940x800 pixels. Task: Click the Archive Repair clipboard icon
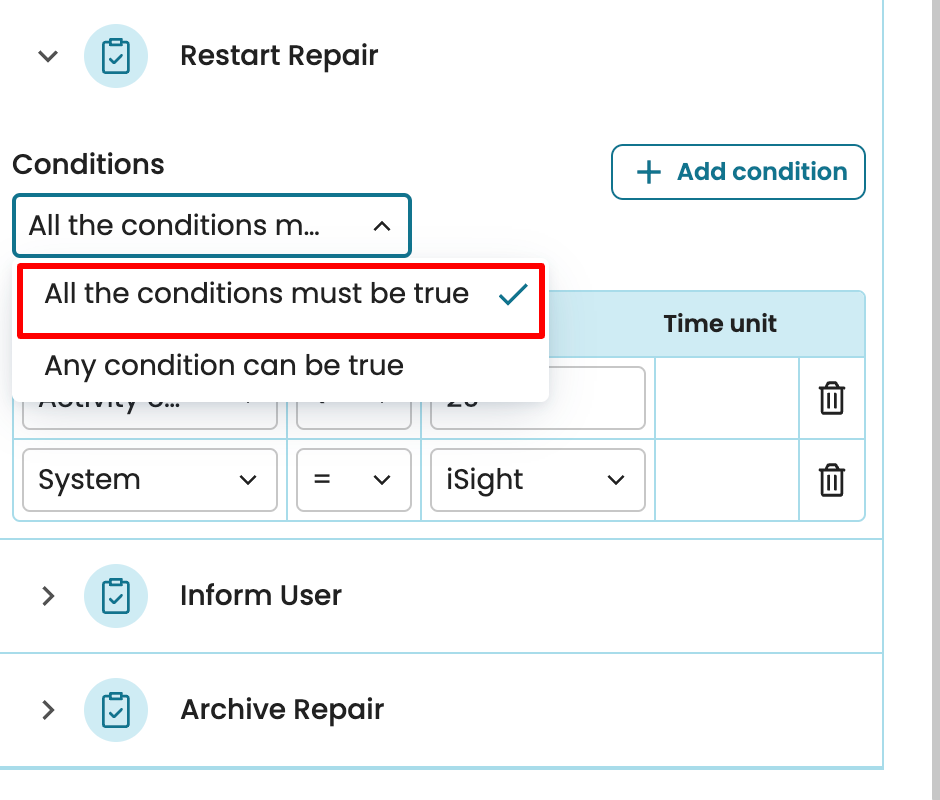click(116, 710)
